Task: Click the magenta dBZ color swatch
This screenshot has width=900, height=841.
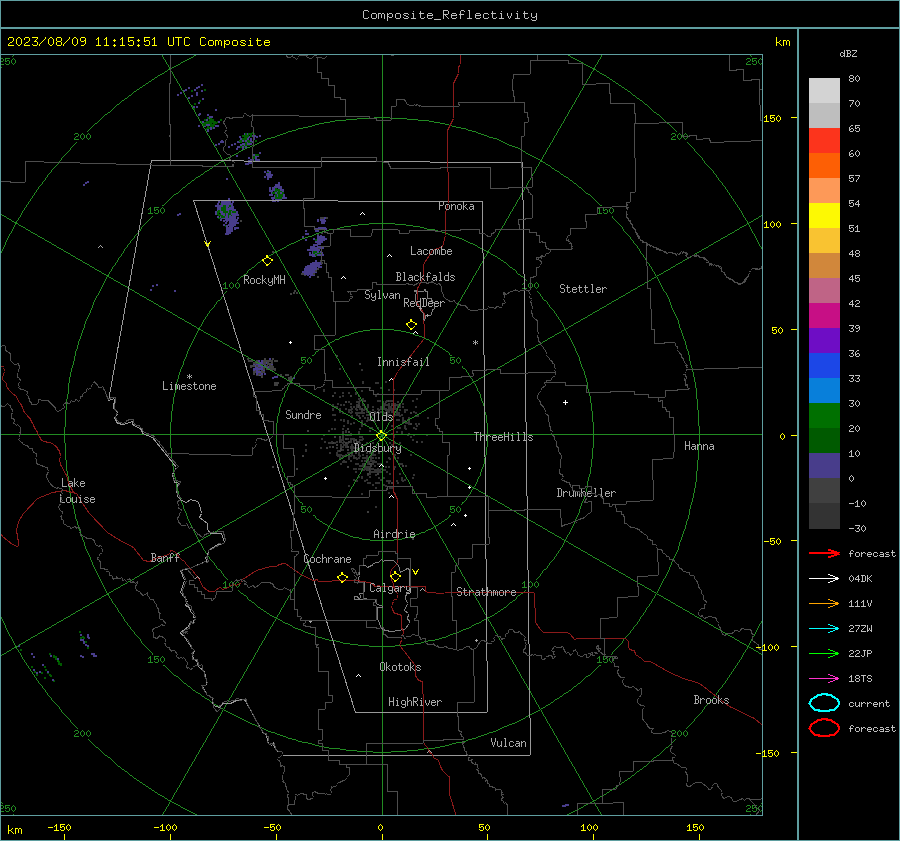Action: [x=824, y=315]
